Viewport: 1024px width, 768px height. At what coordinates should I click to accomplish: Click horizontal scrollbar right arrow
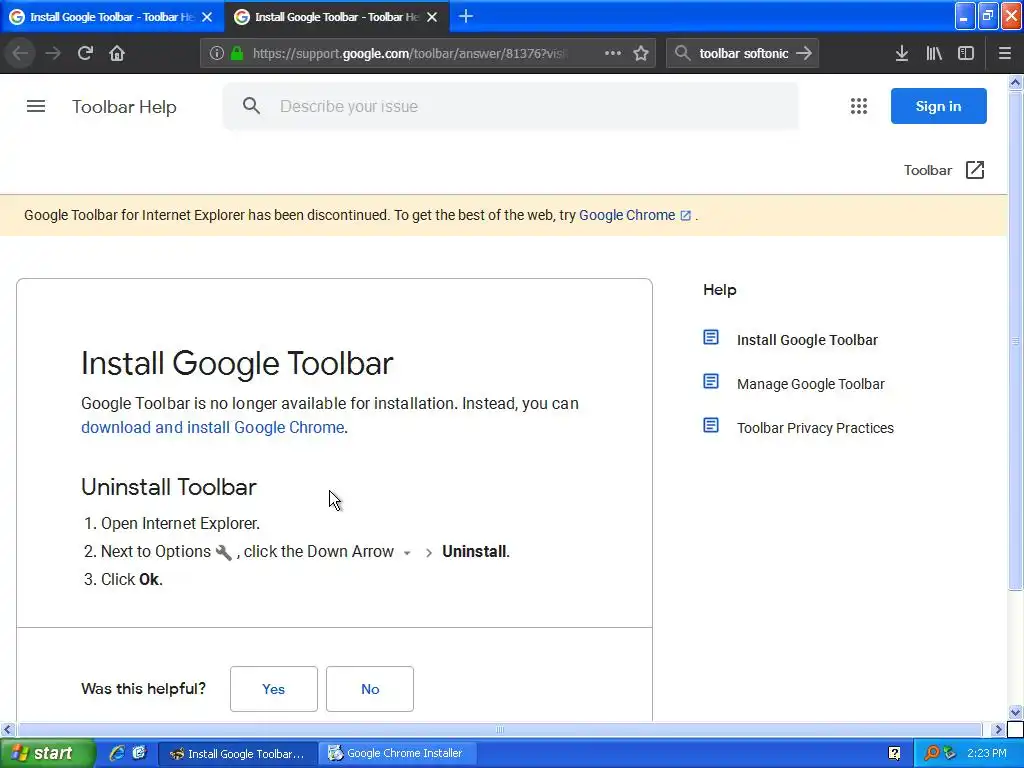997,729
